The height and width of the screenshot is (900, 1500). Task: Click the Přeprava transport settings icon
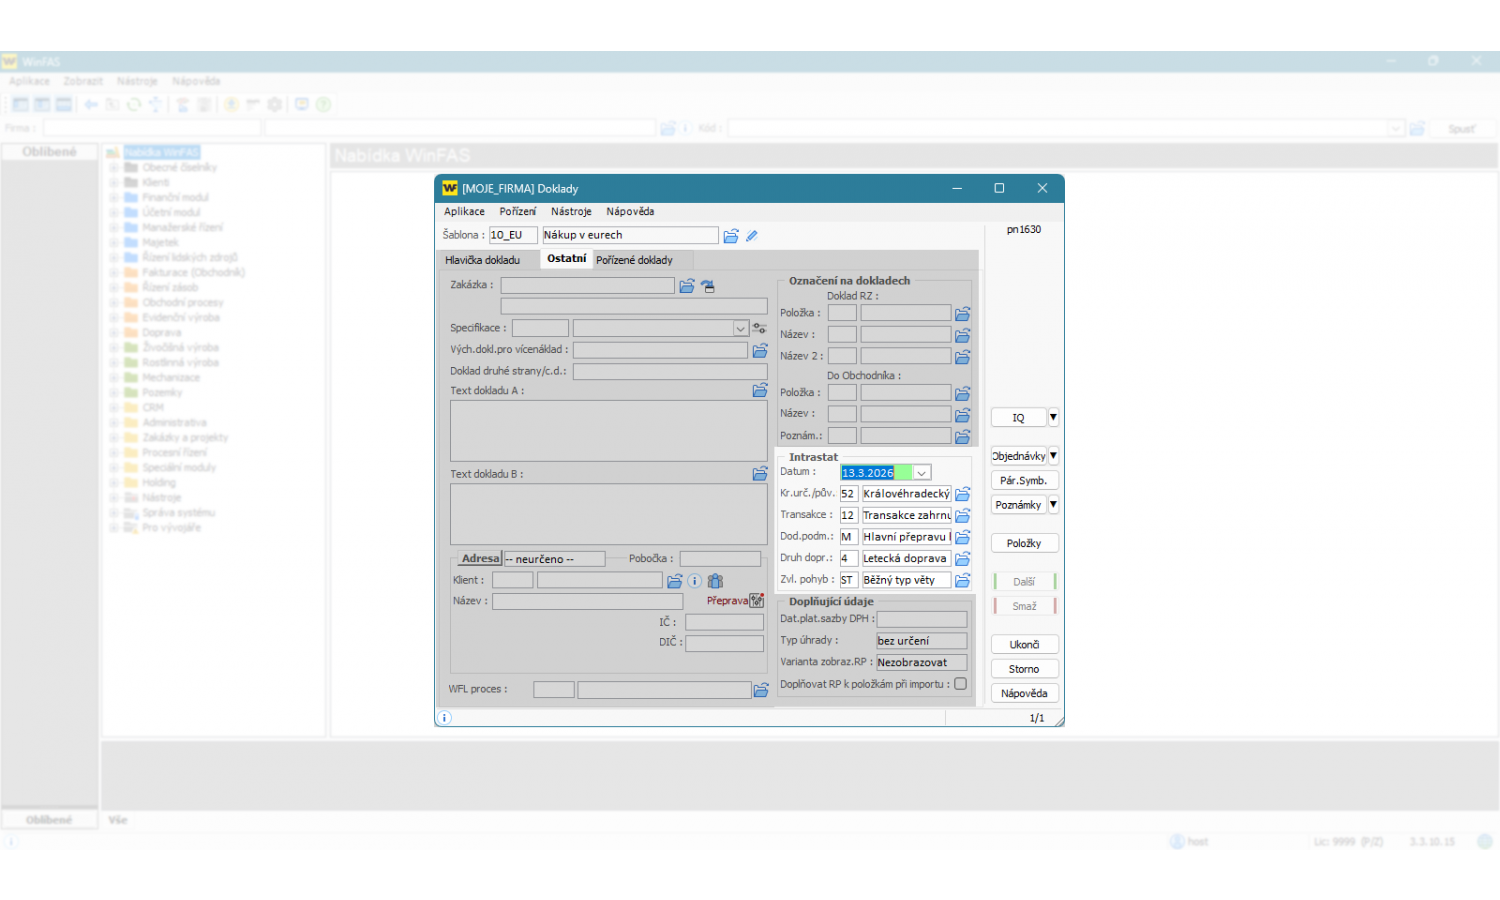tap(757, 601)
